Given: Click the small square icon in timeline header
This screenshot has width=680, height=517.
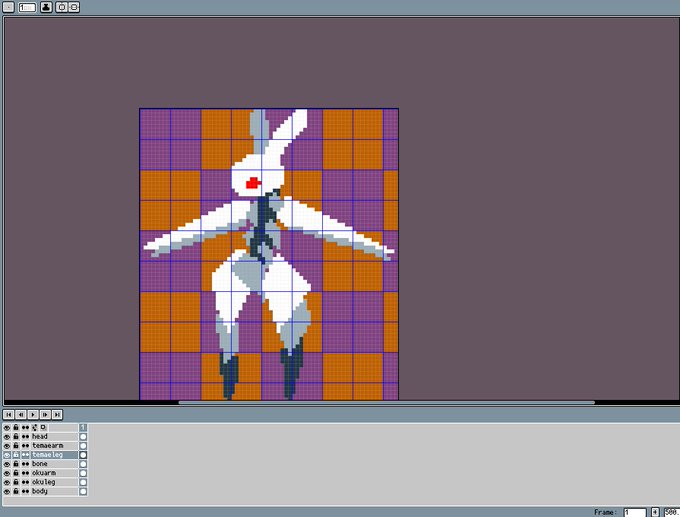Looking at the screenshot, I should click(x=43, y=428).
